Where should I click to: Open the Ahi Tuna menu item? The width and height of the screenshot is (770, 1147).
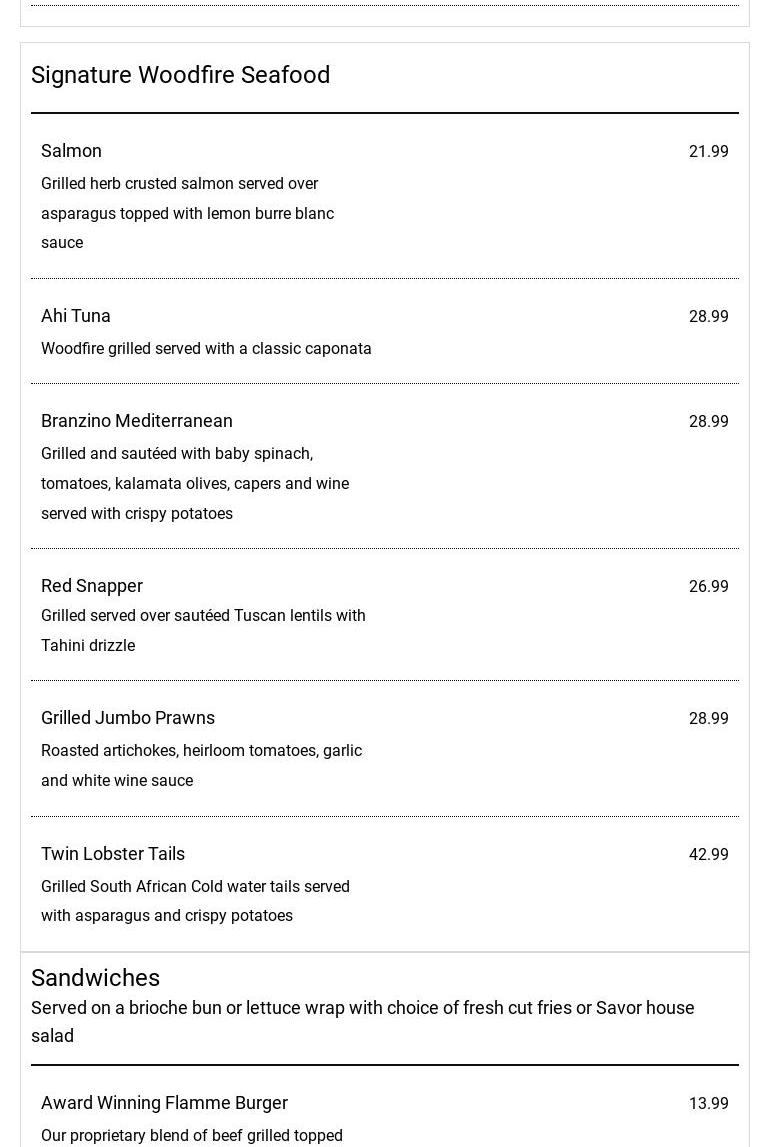[76, 316]
